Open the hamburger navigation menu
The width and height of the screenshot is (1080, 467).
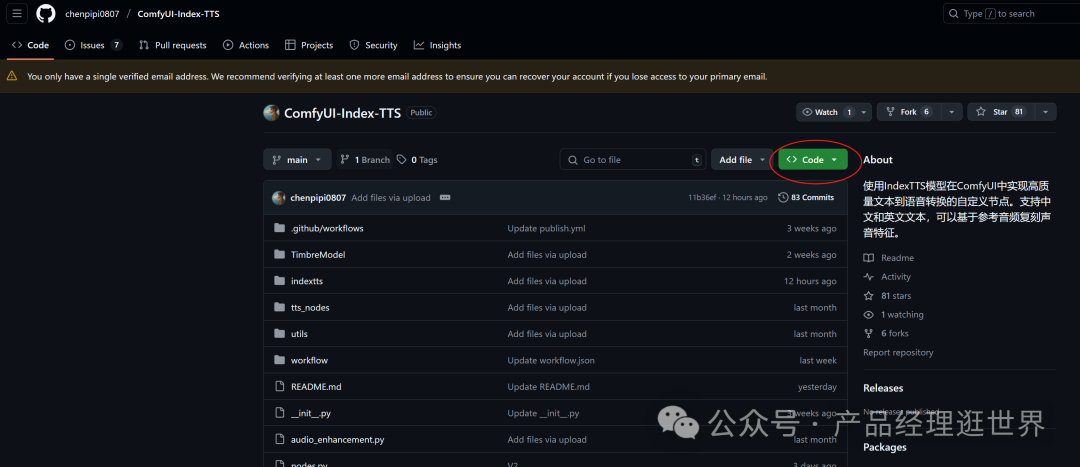click(17, 13)
